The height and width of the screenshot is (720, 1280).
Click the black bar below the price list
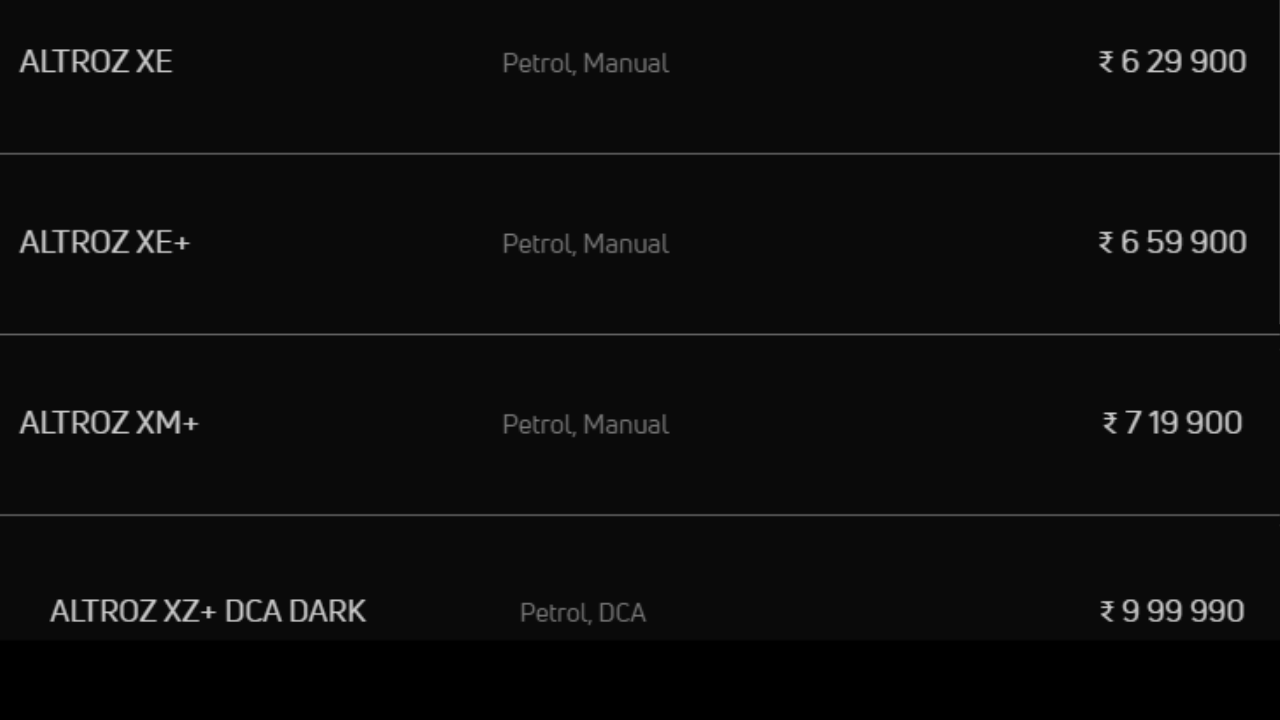(640, 680)
